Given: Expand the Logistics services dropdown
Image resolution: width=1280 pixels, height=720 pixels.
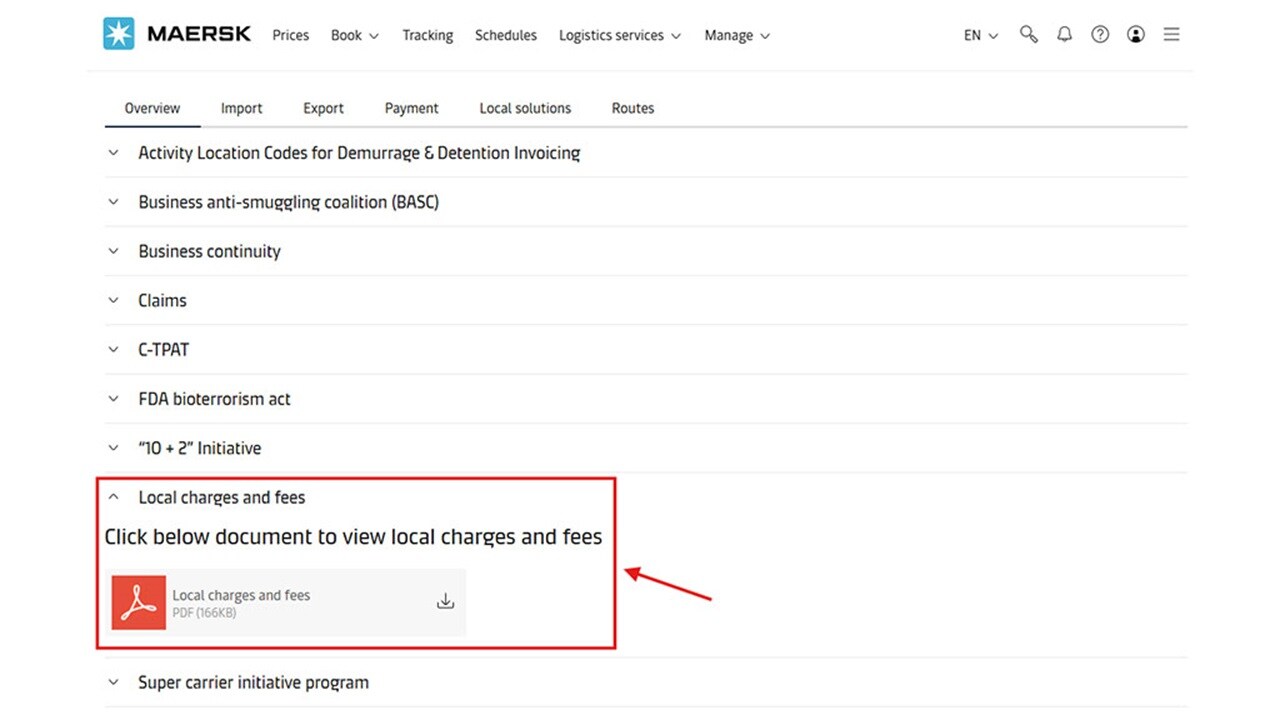Looking at the screenshot, I should click(619, 35).
